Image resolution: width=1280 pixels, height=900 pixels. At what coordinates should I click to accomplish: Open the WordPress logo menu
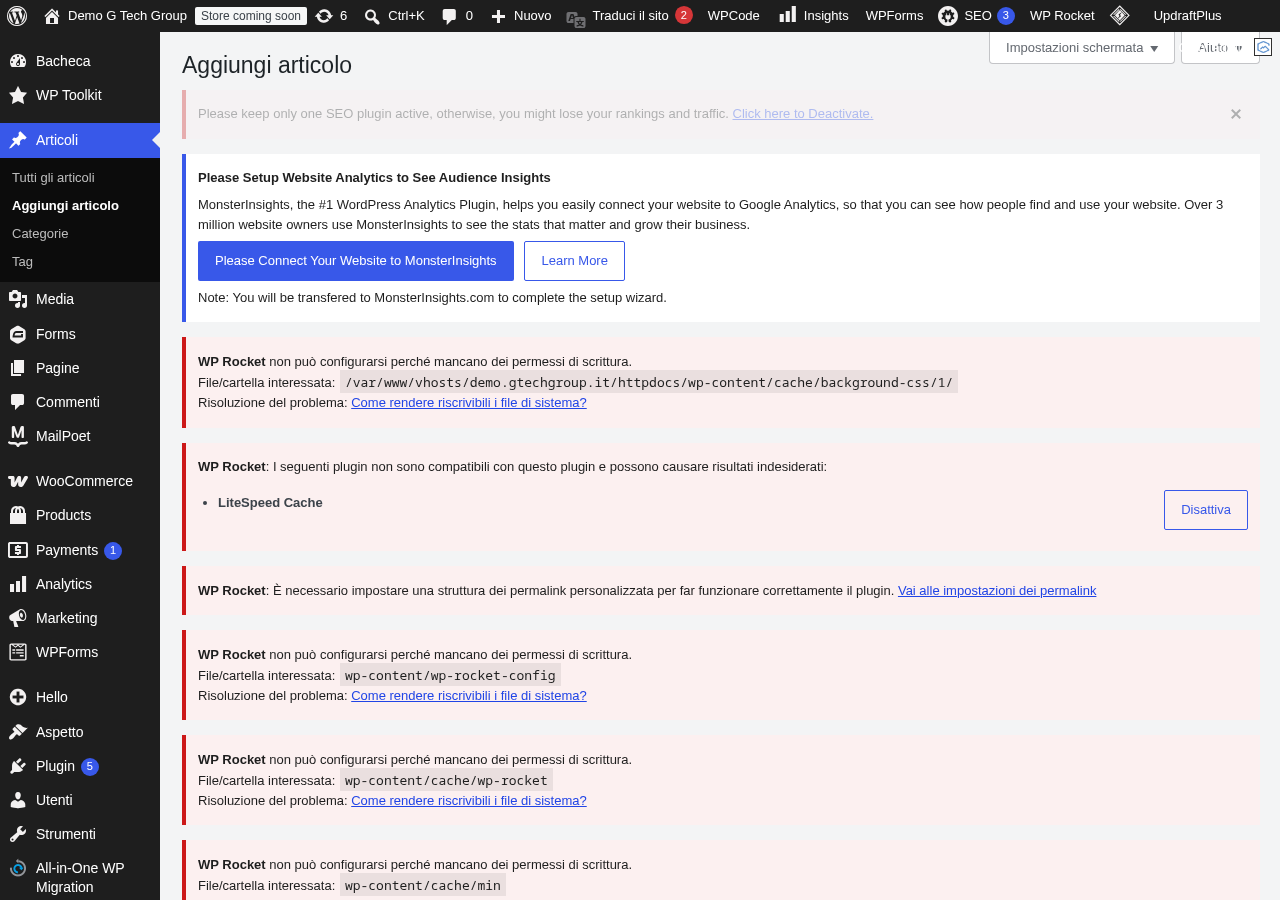(17, 16)
